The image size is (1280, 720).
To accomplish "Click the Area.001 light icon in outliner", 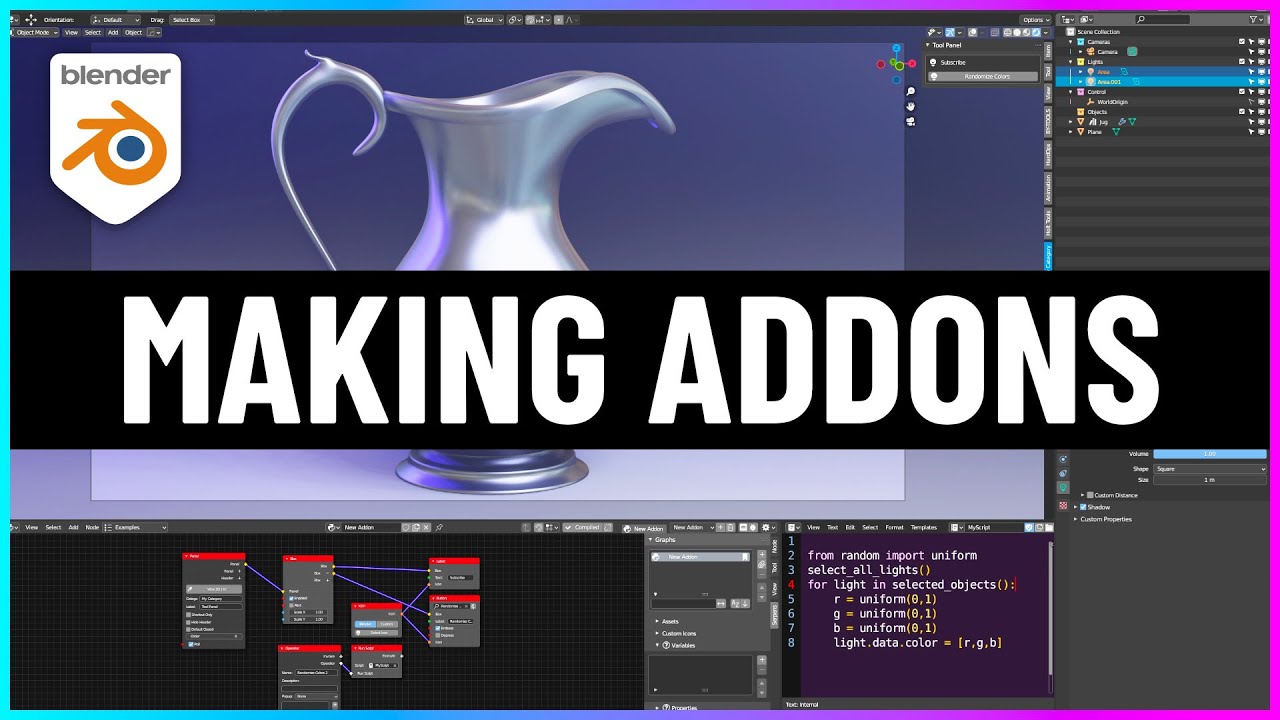I will 1091,81.
